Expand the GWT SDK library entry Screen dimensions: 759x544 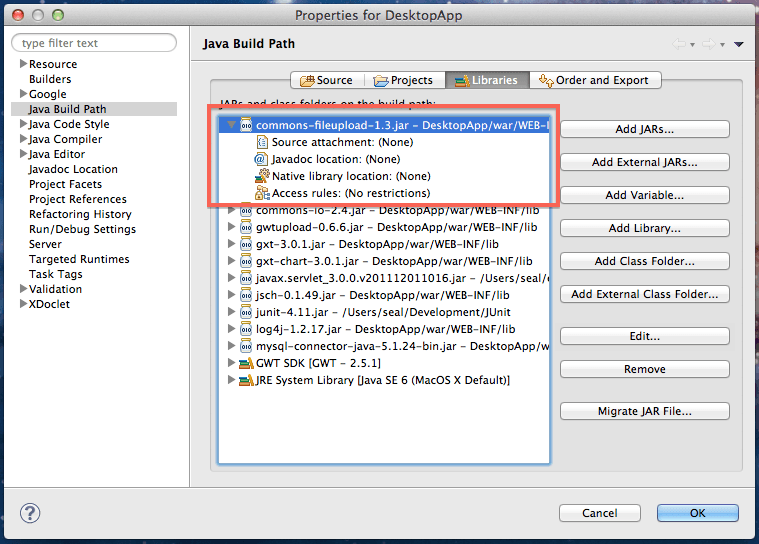231,363
